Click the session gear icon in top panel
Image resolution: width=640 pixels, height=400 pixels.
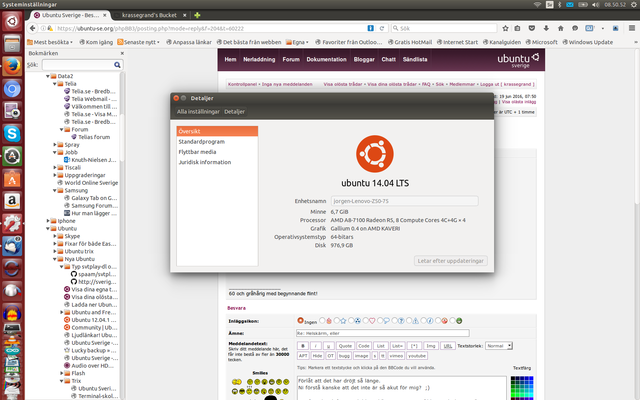(634, 4)
